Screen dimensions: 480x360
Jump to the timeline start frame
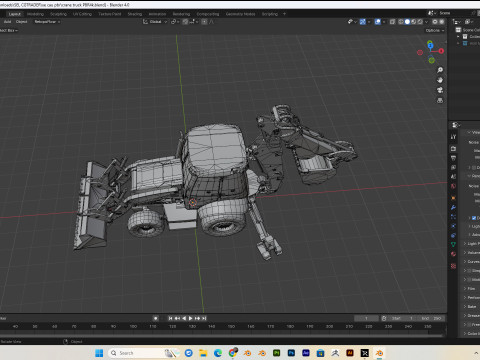coord(170,318)
